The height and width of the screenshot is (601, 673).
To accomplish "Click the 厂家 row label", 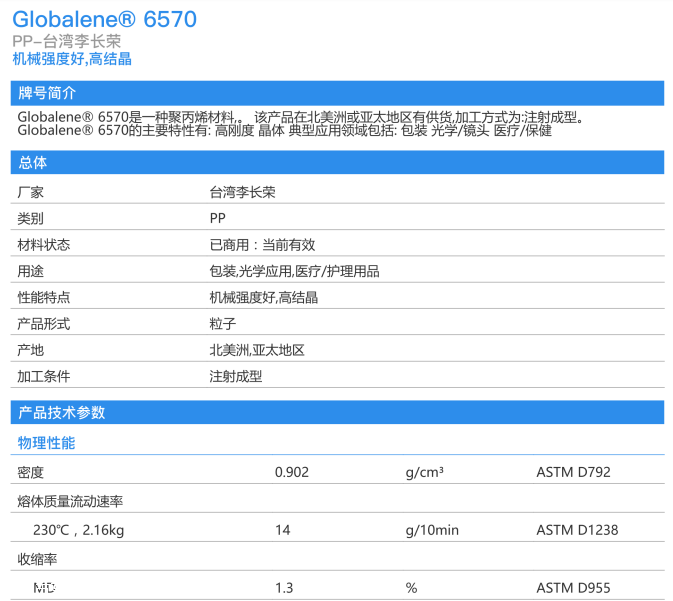I will [30, 192].
